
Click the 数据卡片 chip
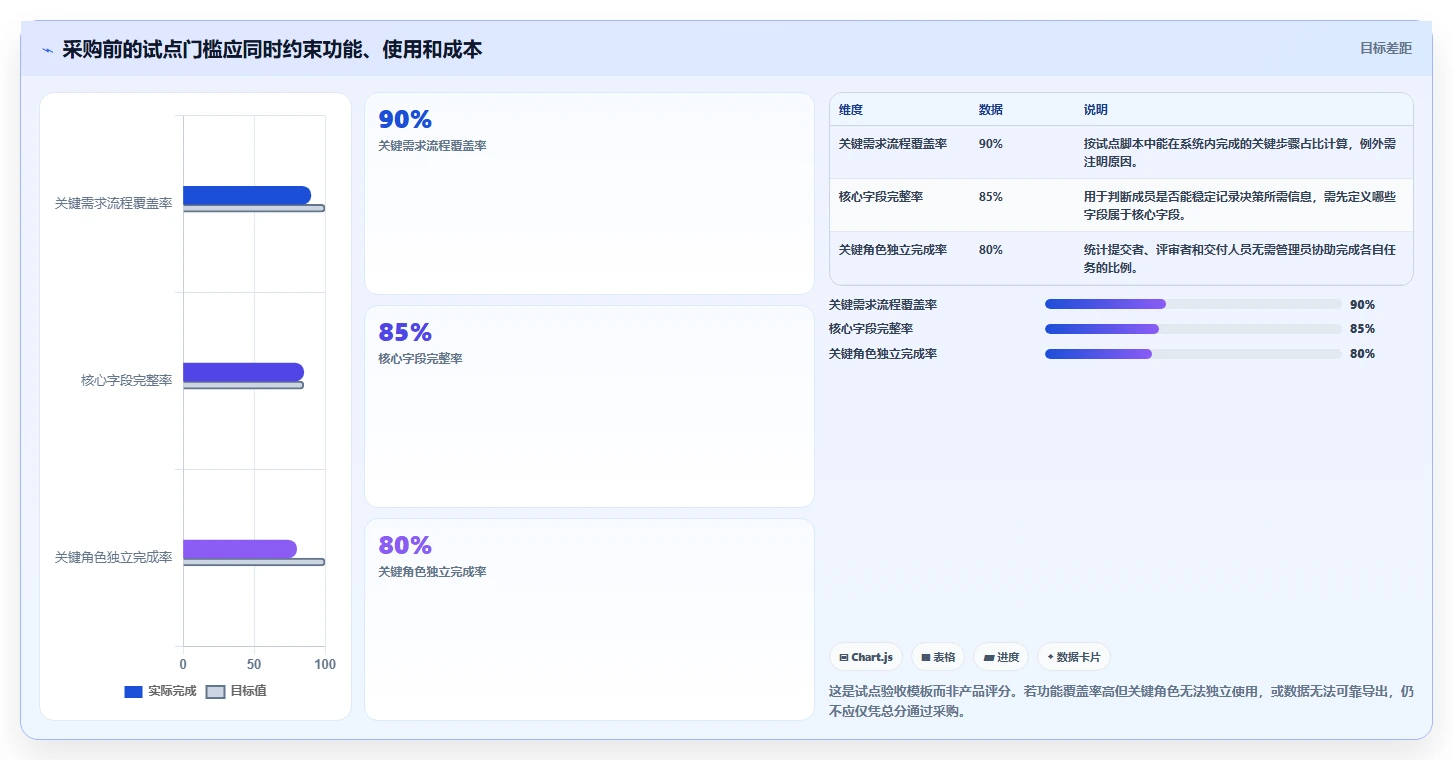click(x=1074, y=657)
